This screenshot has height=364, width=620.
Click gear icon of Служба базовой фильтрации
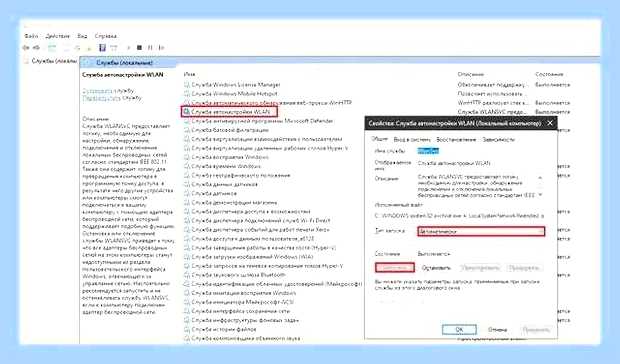coord(187,130)
